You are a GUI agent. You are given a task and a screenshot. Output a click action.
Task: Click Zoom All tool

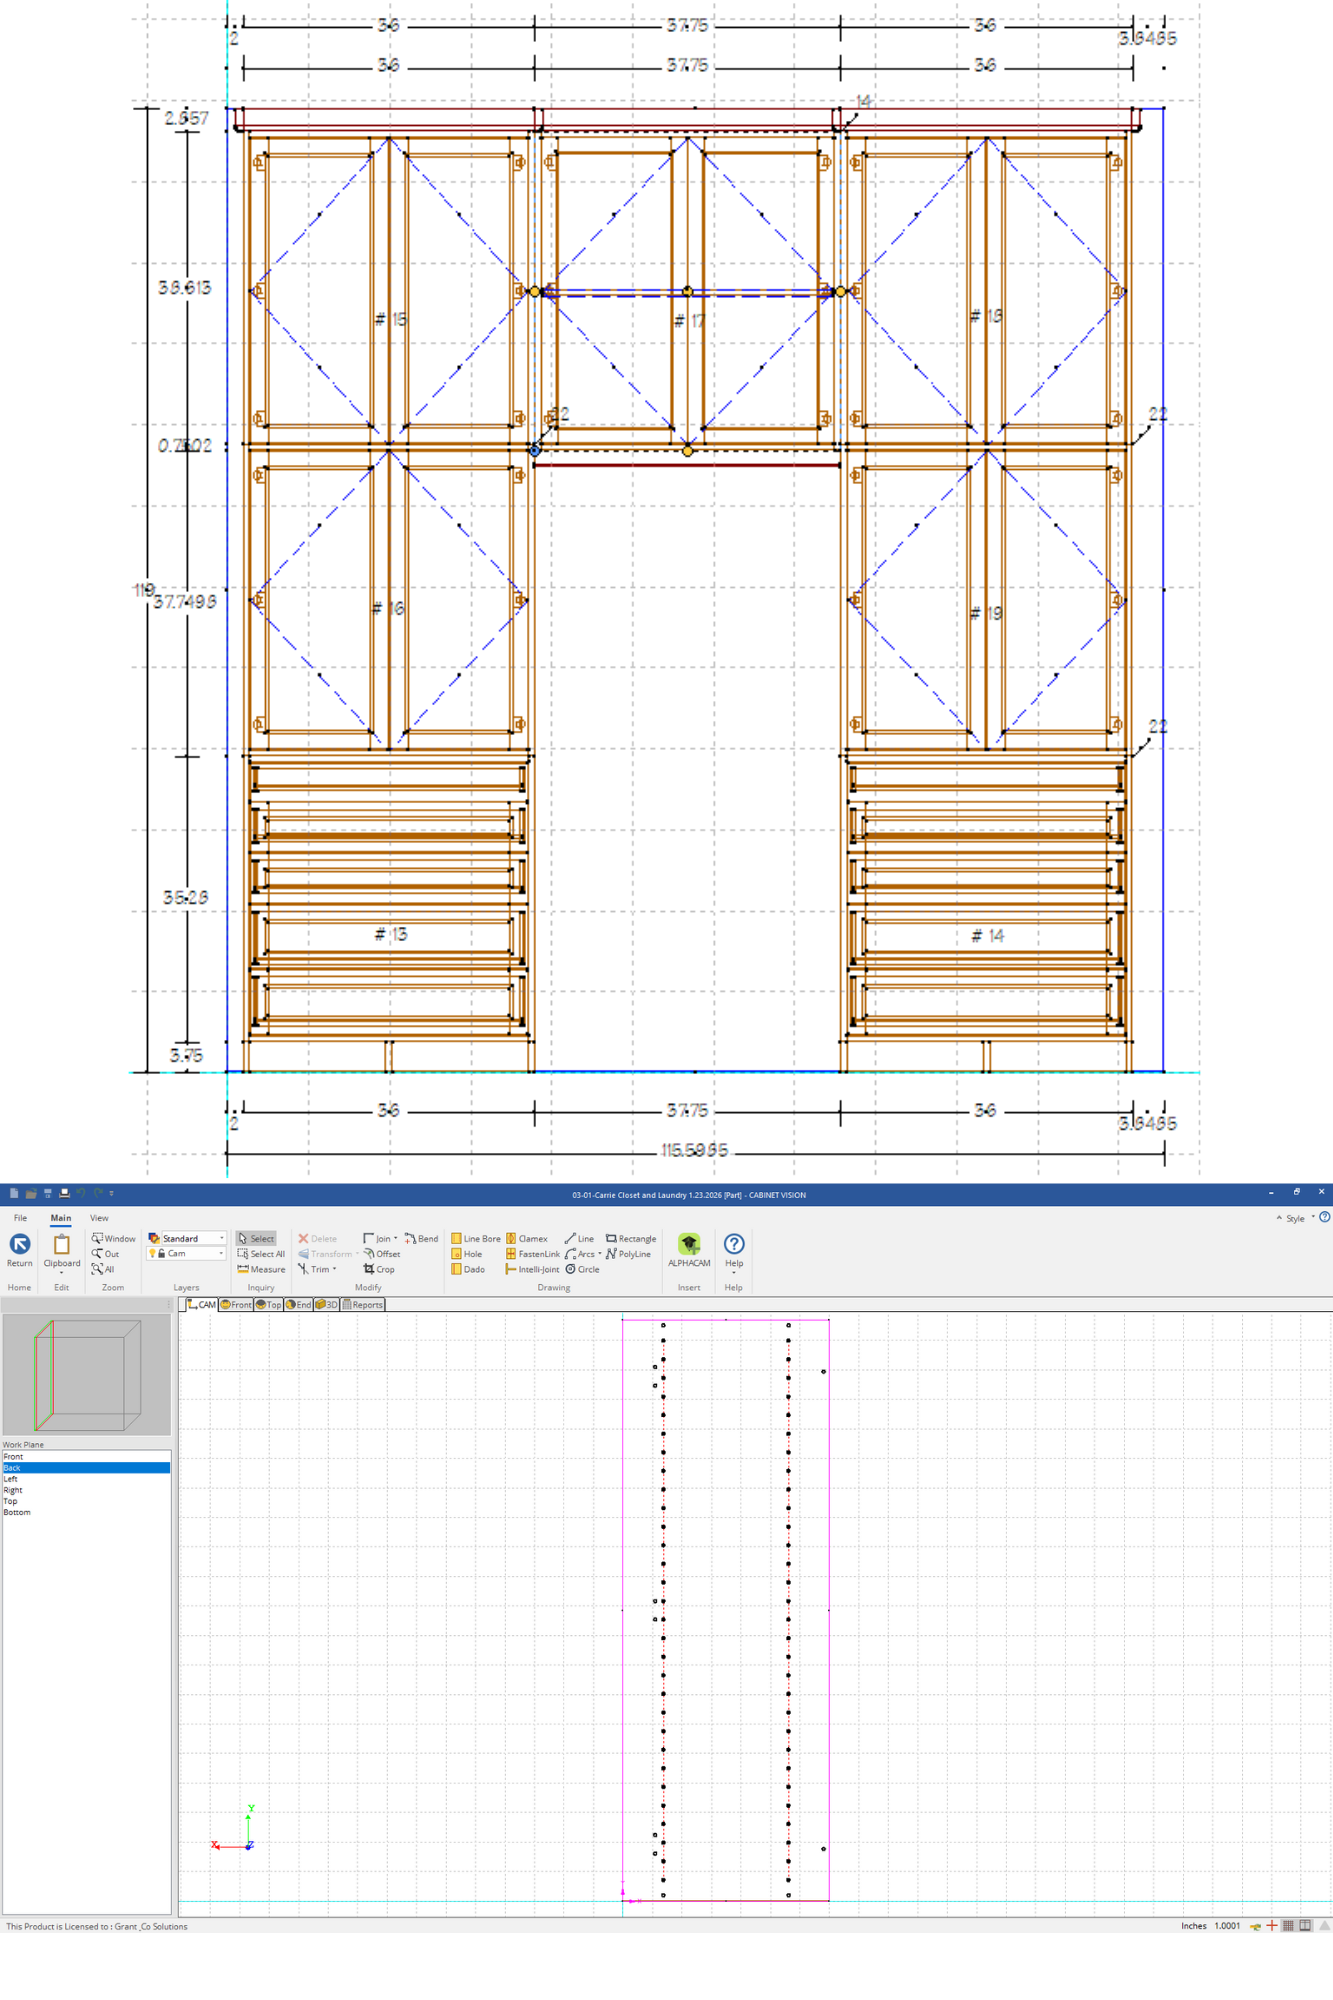coord(103,1269)
